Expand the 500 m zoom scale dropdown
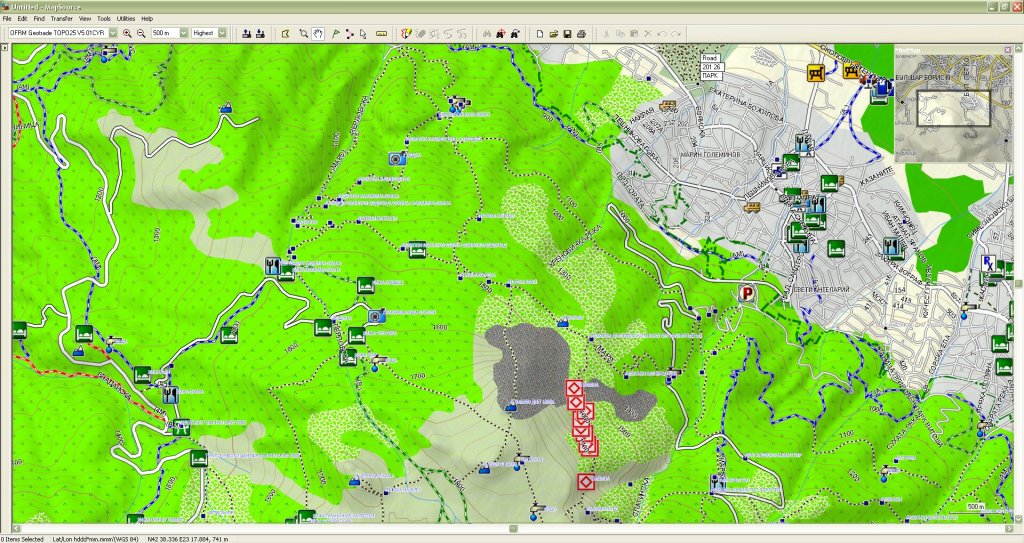Screen dimensions: 1024x543 click(182, 33)
